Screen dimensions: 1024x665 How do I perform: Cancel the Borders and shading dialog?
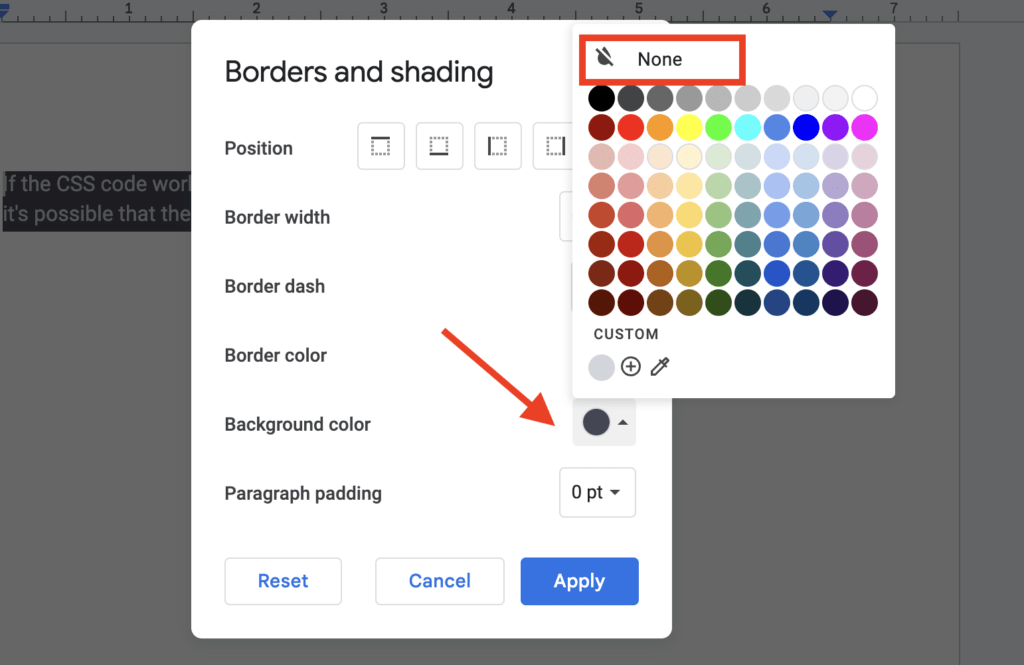[439, 581]
